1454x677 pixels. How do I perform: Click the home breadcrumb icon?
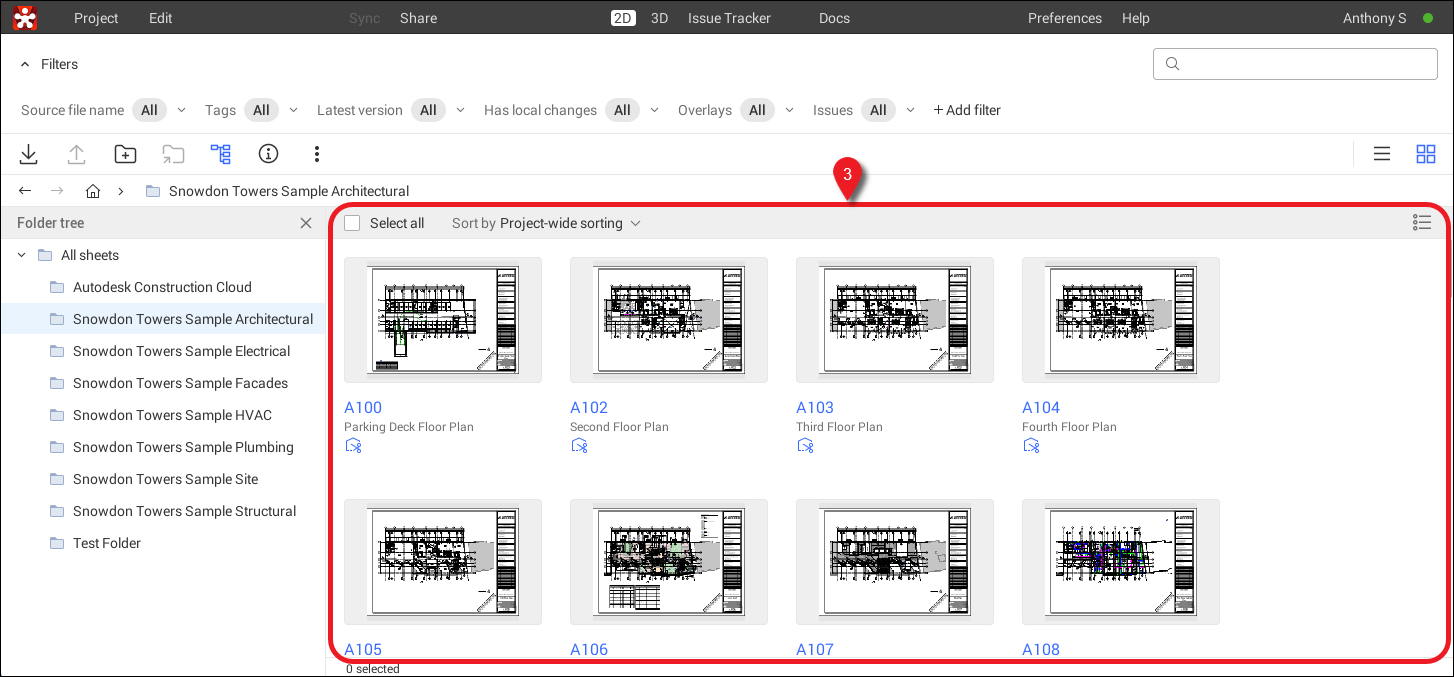click(x=93, y=191)
